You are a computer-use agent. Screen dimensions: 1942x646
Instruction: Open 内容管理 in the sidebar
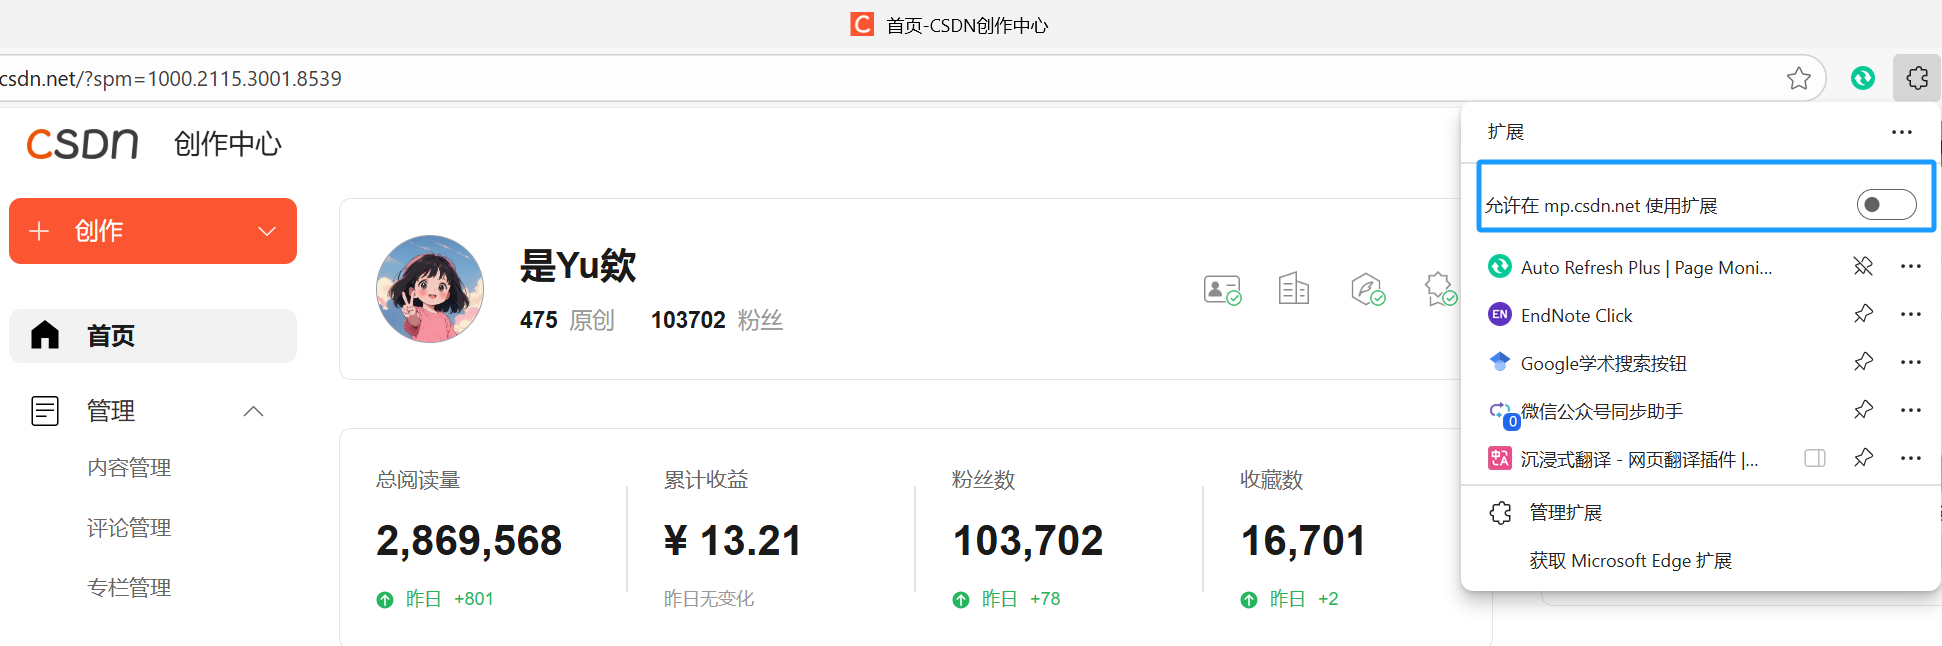[129, 468]
